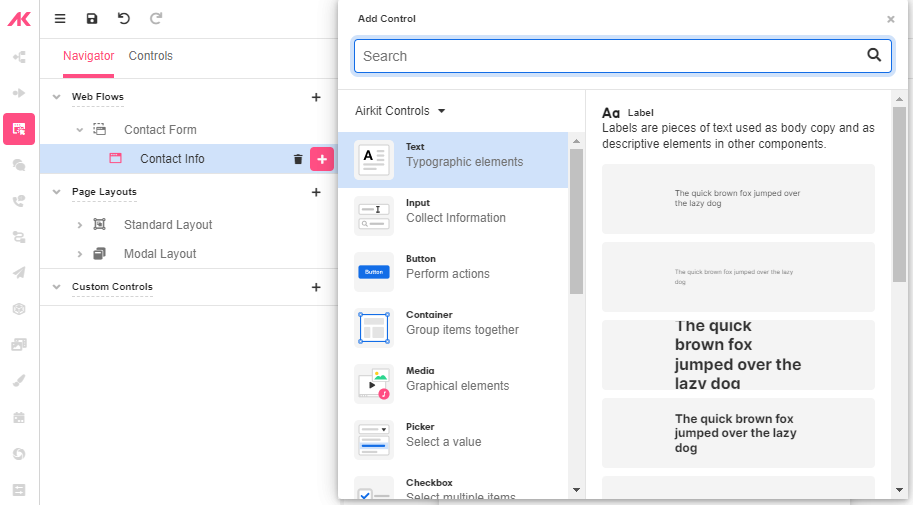Choose the Button control category

[x=453, y=272]
